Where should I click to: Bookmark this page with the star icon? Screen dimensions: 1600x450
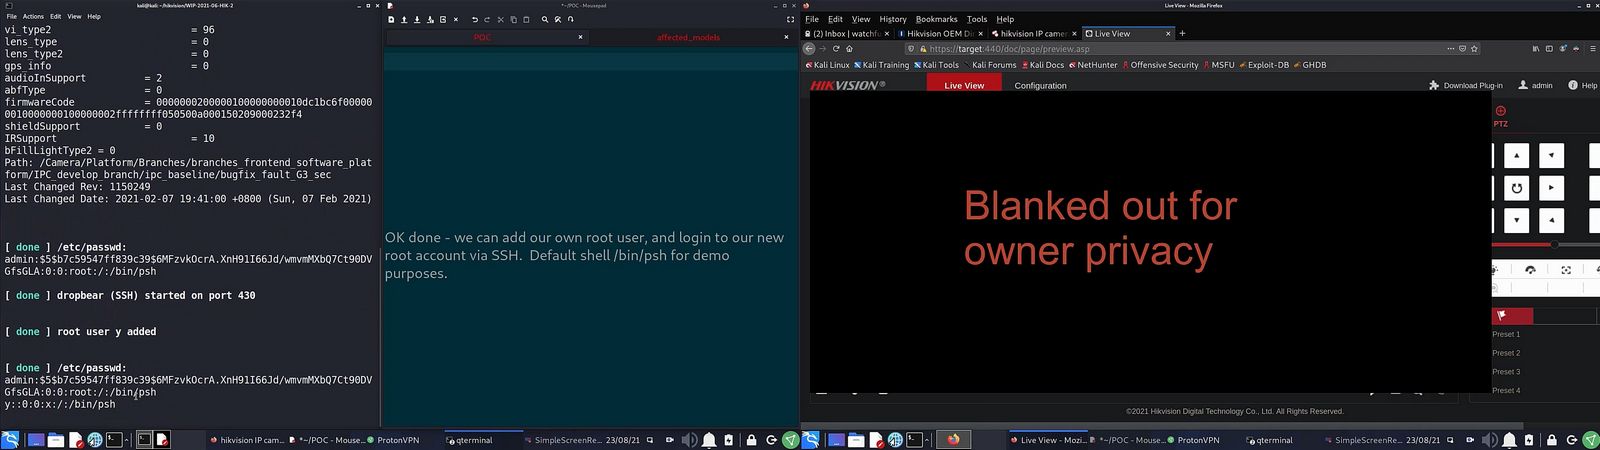(x=1474, y=48)
